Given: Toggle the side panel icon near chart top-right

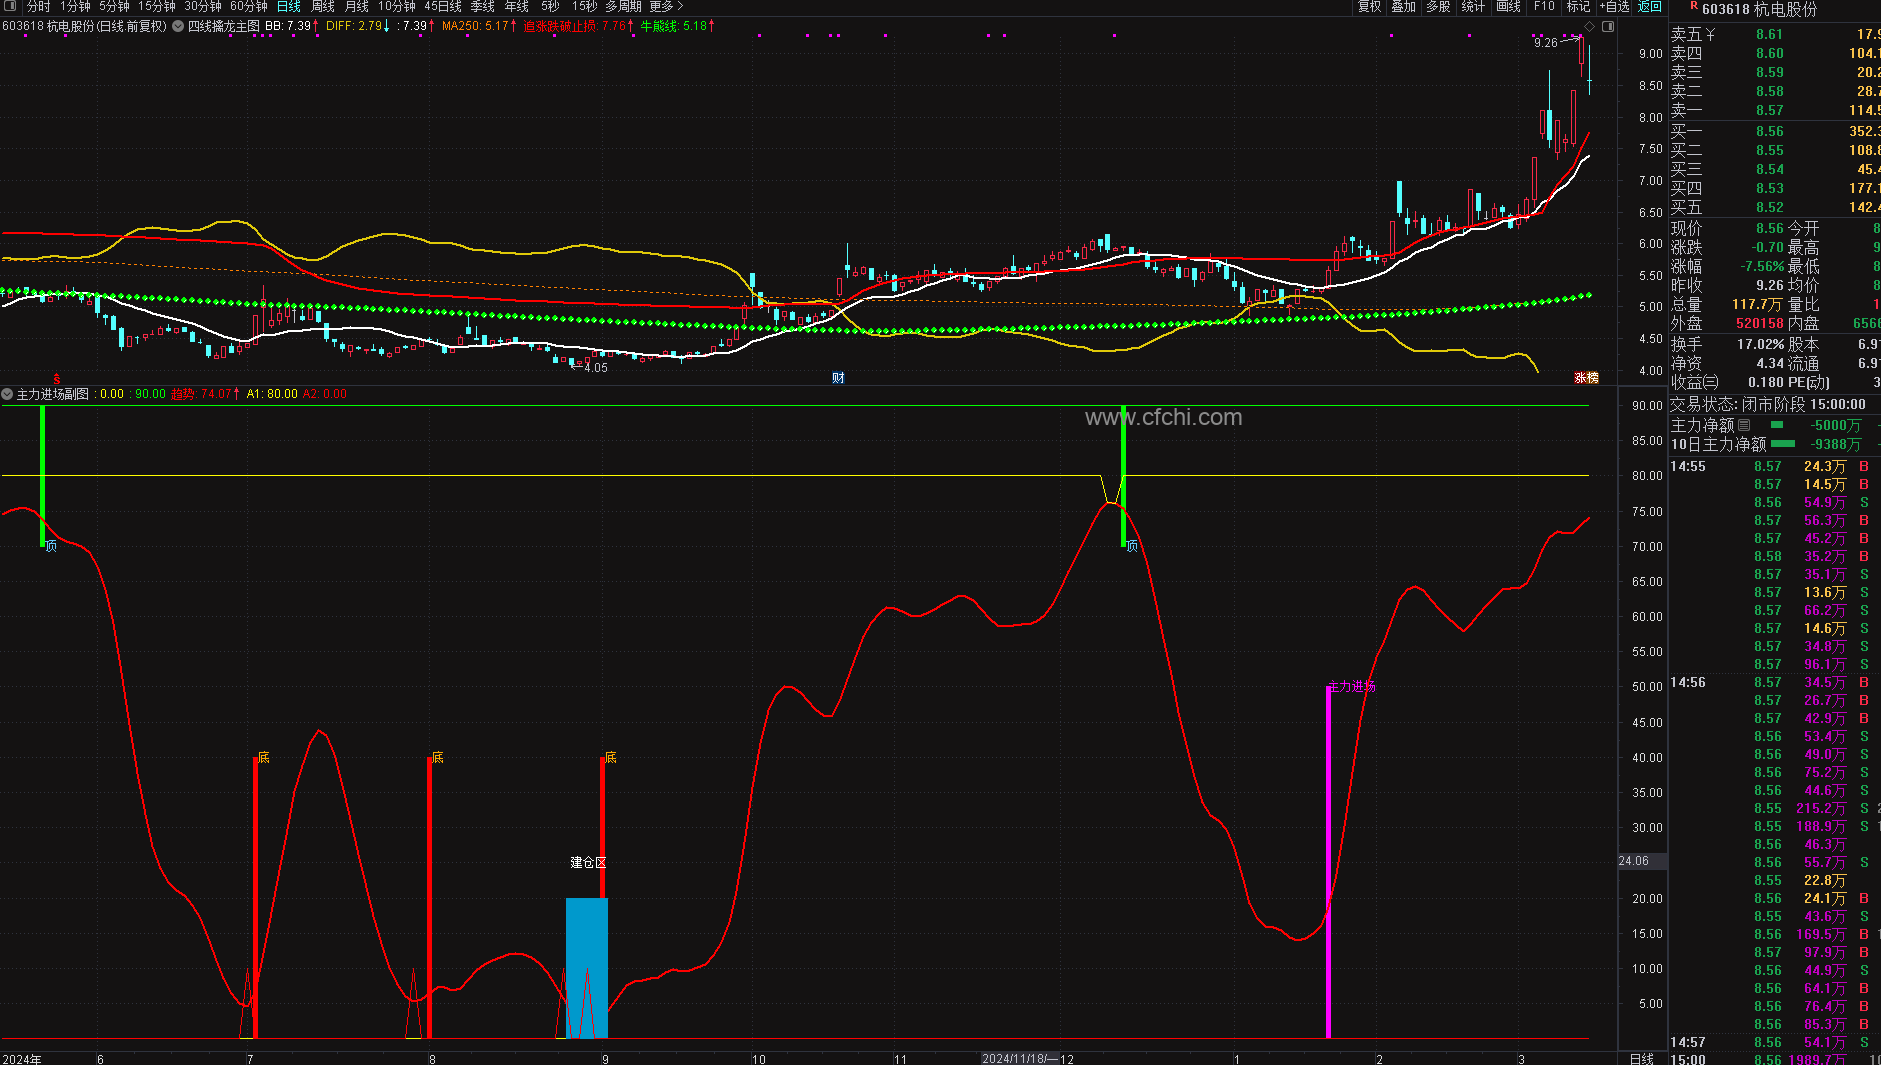Looking at the screenshot, I should [1608, 26].
